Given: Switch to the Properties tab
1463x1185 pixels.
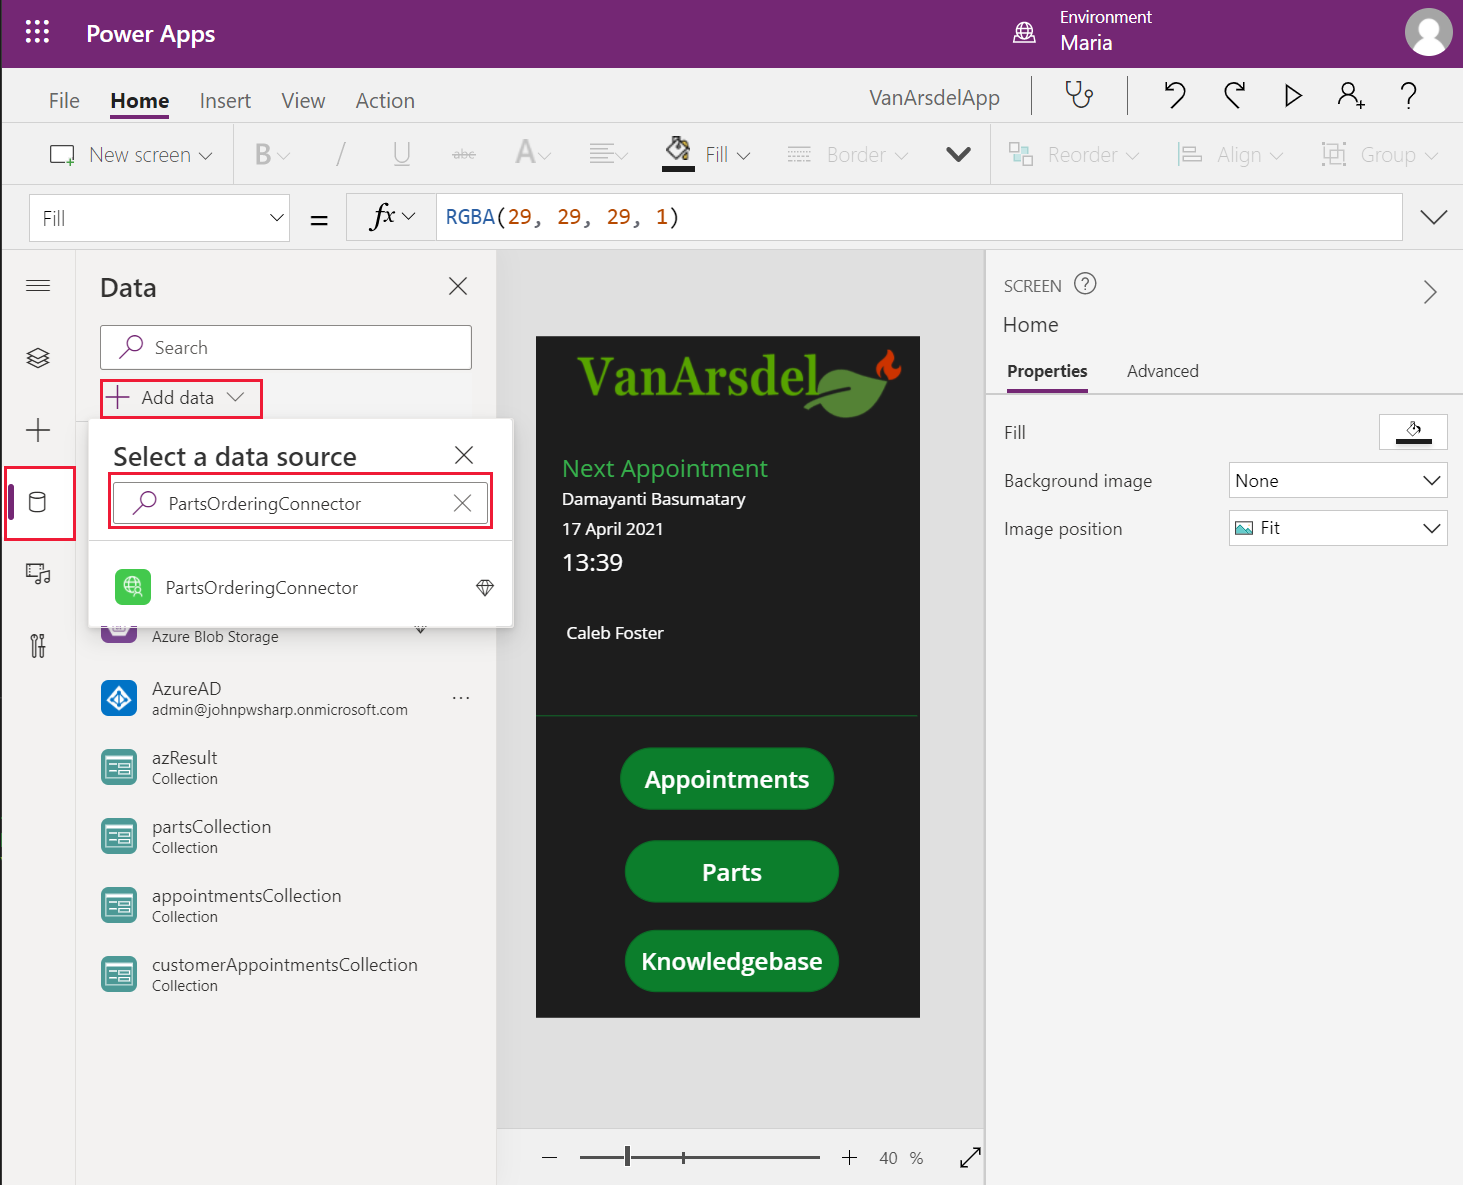Looking at the screenshot, I should pyautogui.click(x=1047, y=371).
